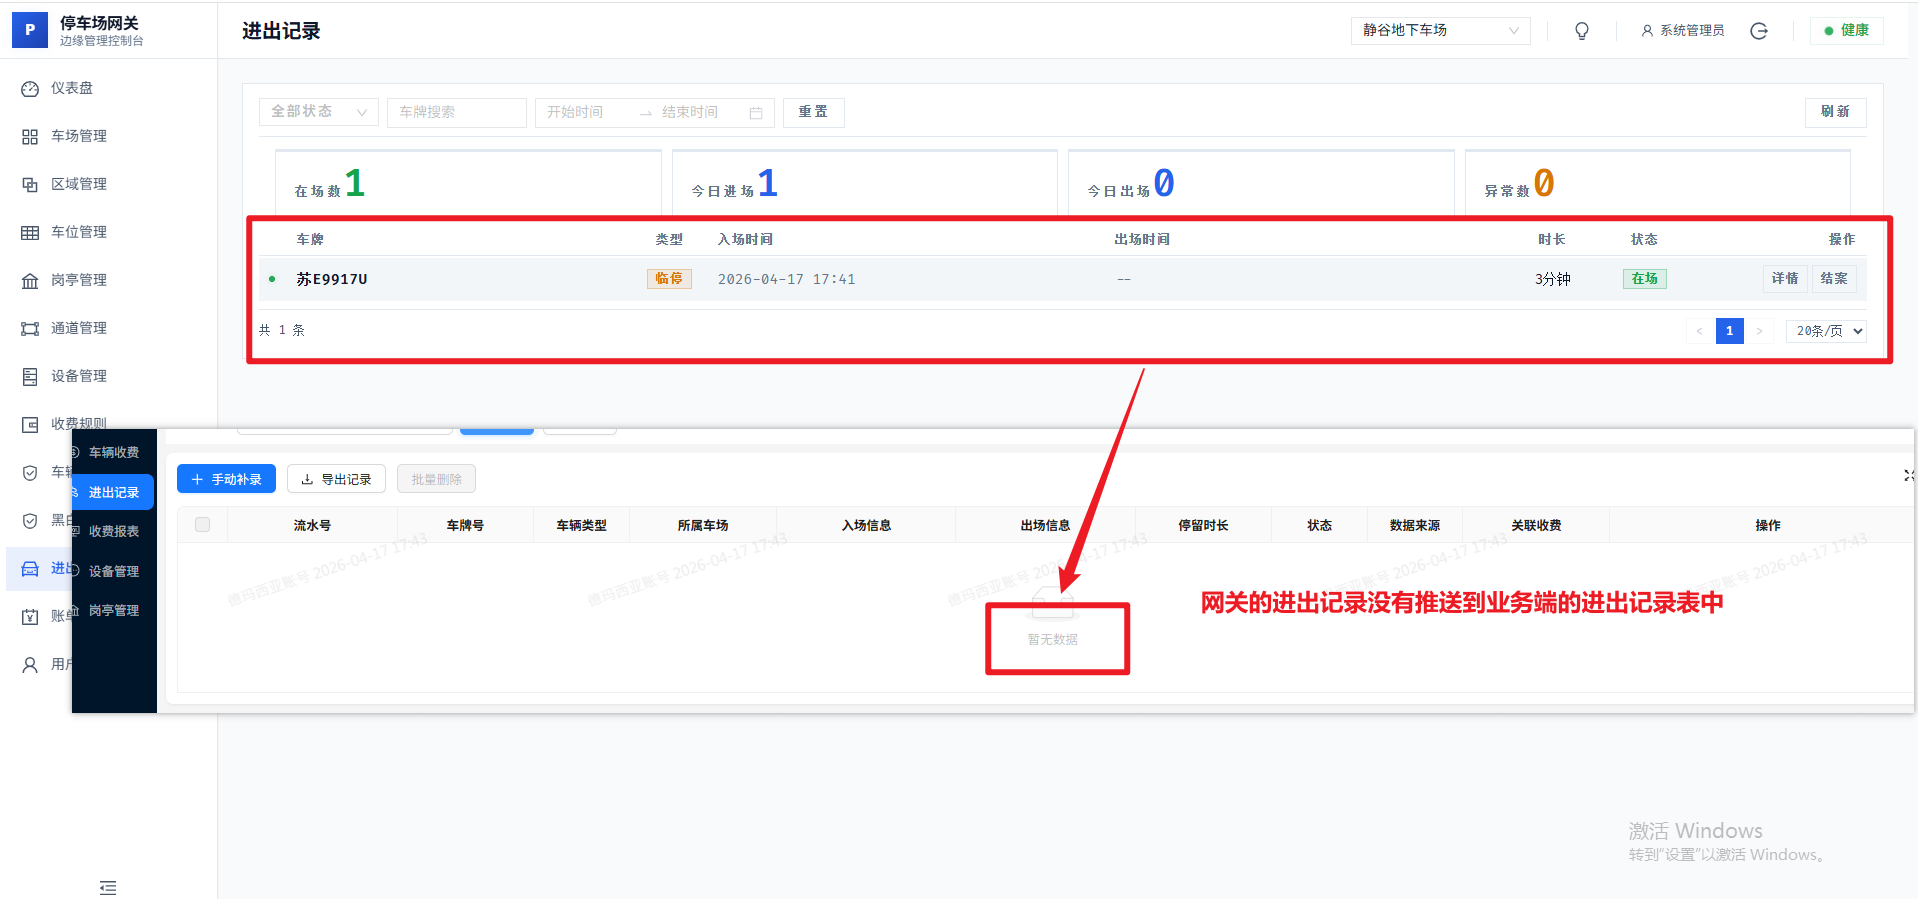
Task: Click the logout icon beside system admin
Action: pos(1758,31)
